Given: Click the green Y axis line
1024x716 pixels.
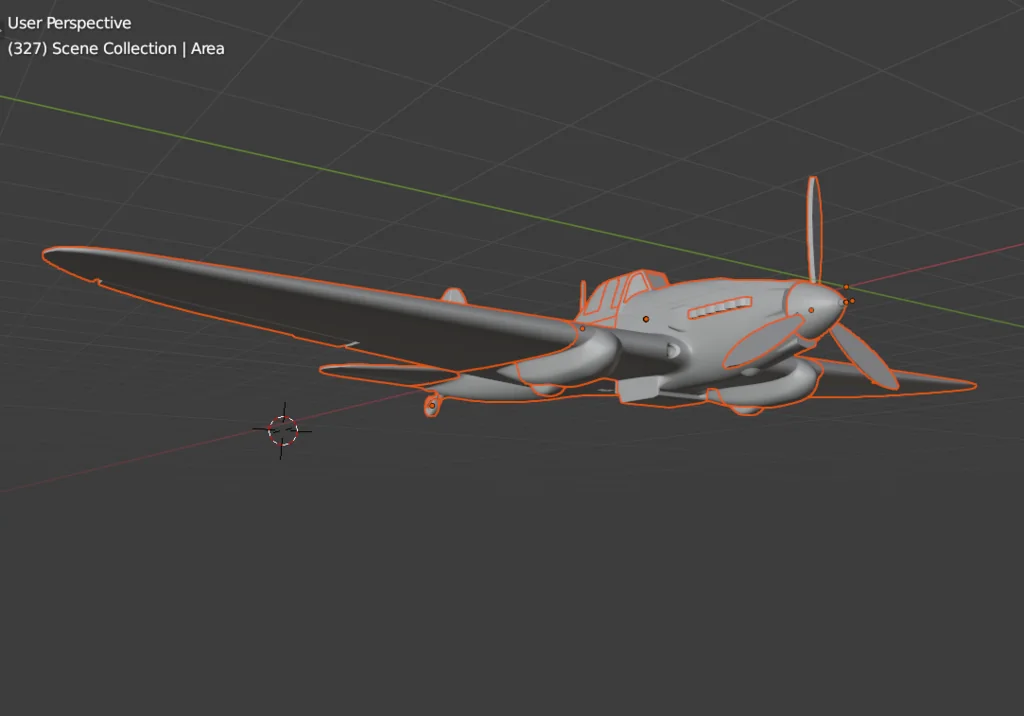Looking at the screenshot, I should (300, 158).
